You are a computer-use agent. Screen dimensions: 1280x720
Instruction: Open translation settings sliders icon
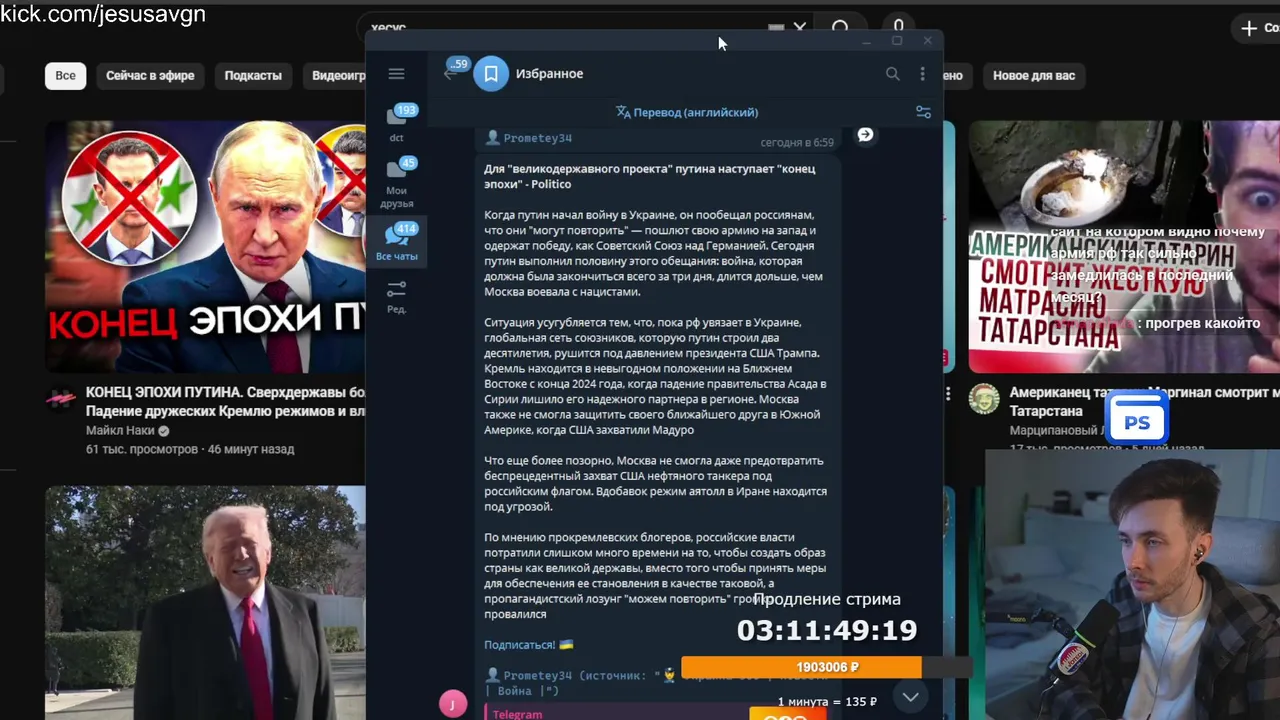click(923, 112)
